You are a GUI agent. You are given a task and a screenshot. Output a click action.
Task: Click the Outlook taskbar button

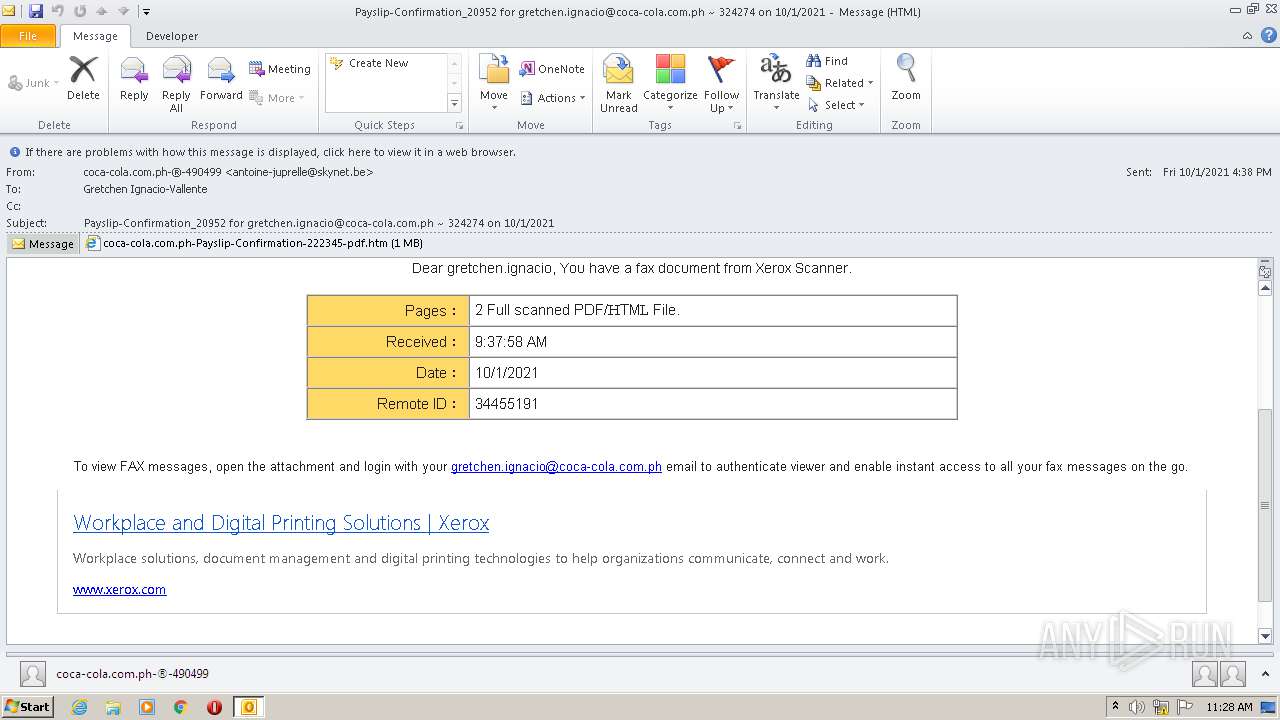click(x=249, y=707)
